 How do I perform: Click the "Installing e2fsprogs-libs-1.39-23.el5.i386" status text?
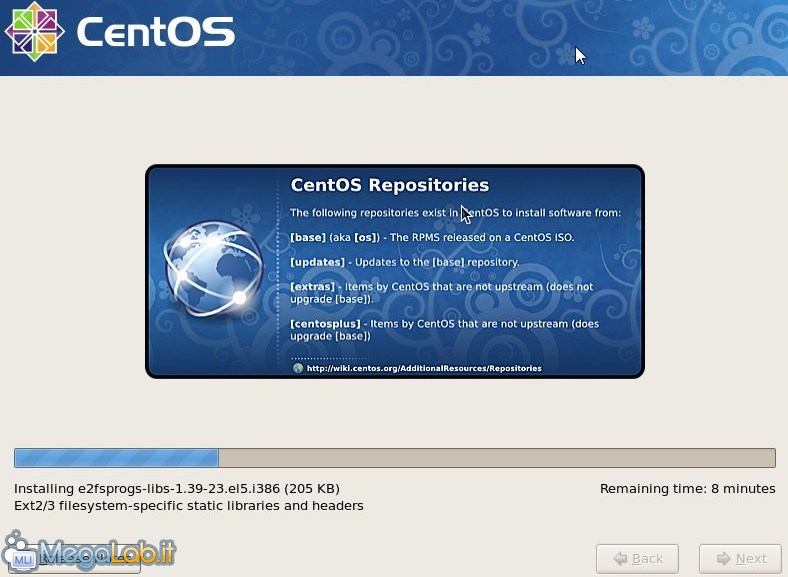coord(176,489)
